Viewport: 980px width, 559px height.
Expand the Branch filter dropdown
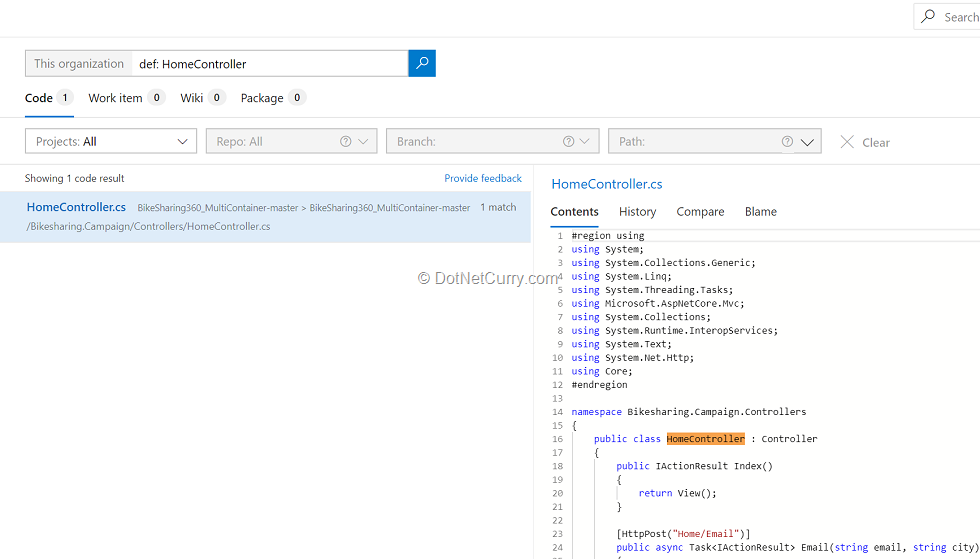point(586,142)
